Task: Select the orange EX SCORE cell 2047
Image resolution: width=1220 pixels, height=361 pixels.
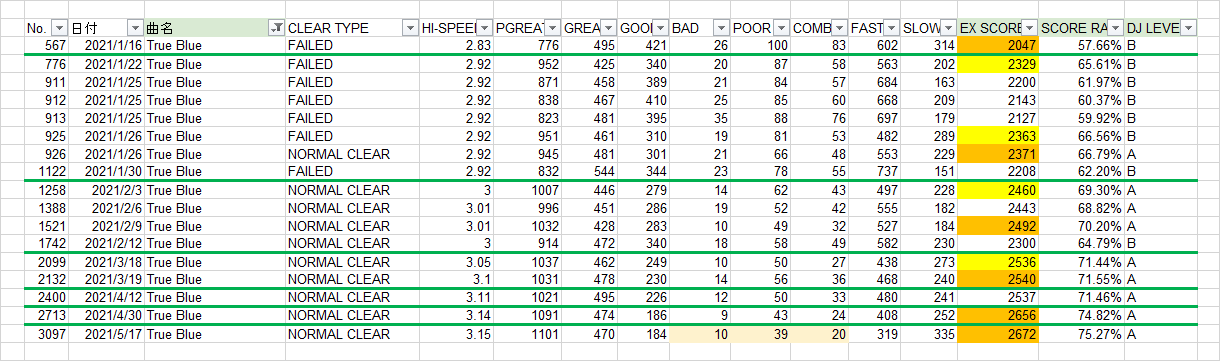Action: (x=998, y=46)
